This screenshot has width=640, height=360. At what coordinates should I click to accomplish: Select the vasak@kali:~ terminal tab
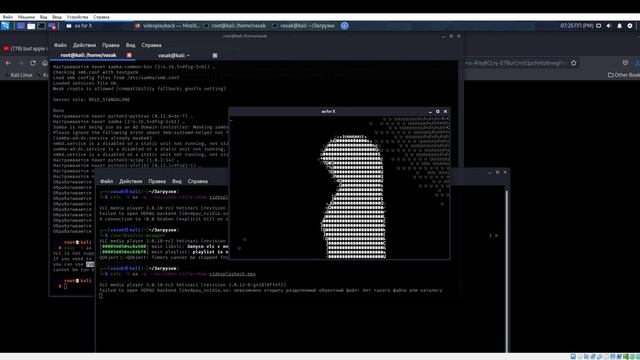(173, 55)
